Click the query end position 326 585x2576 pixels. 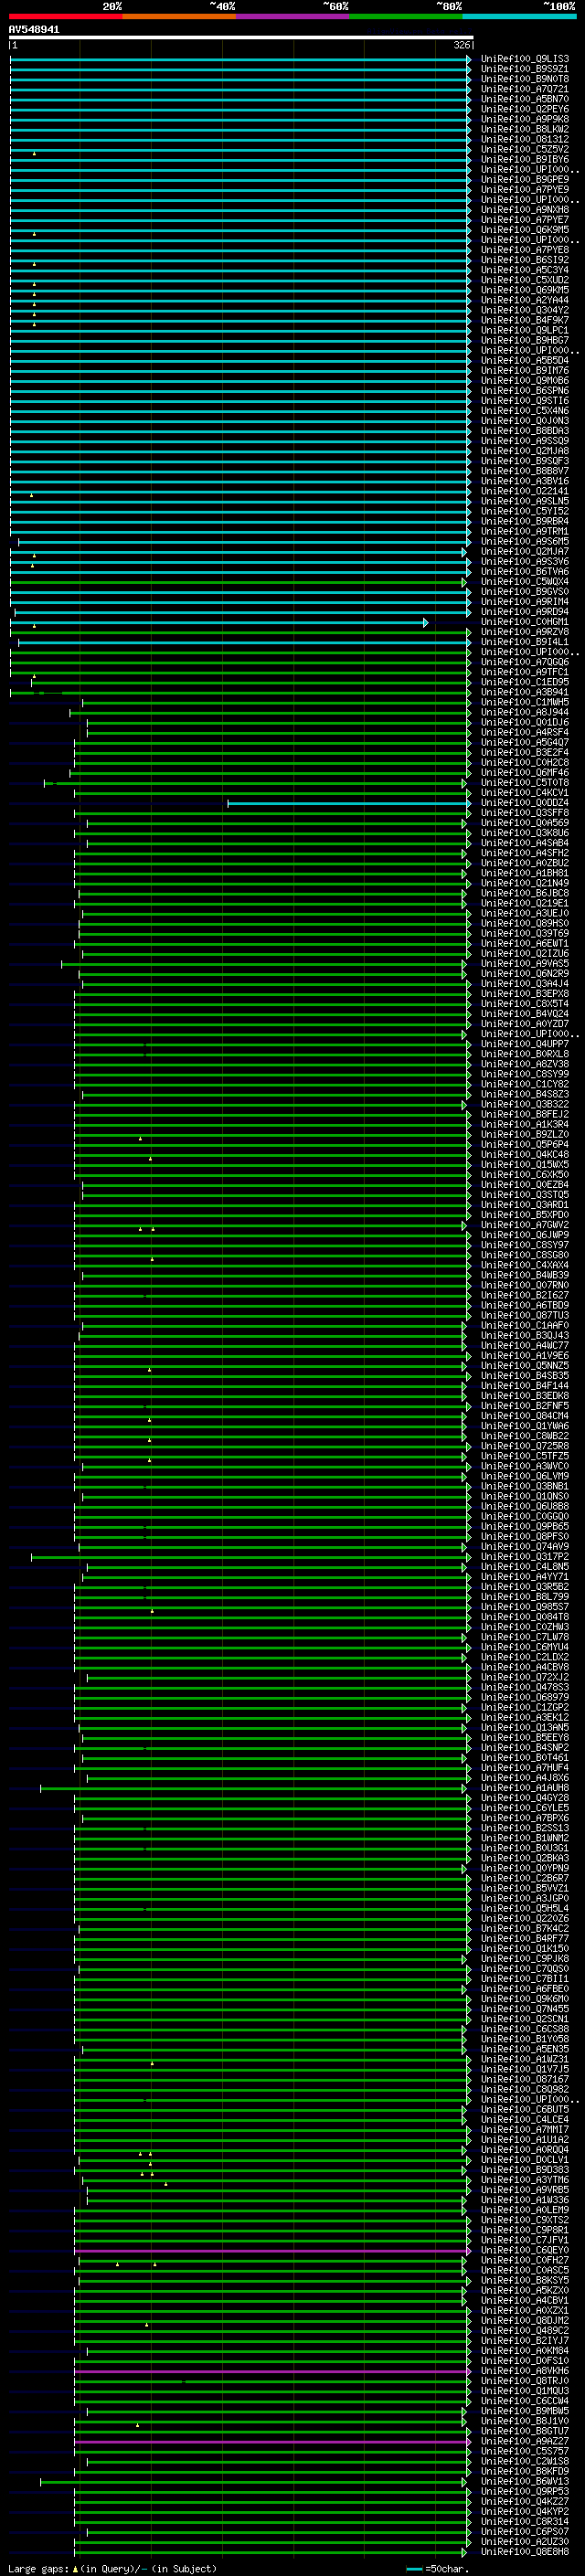coord(462,45)
